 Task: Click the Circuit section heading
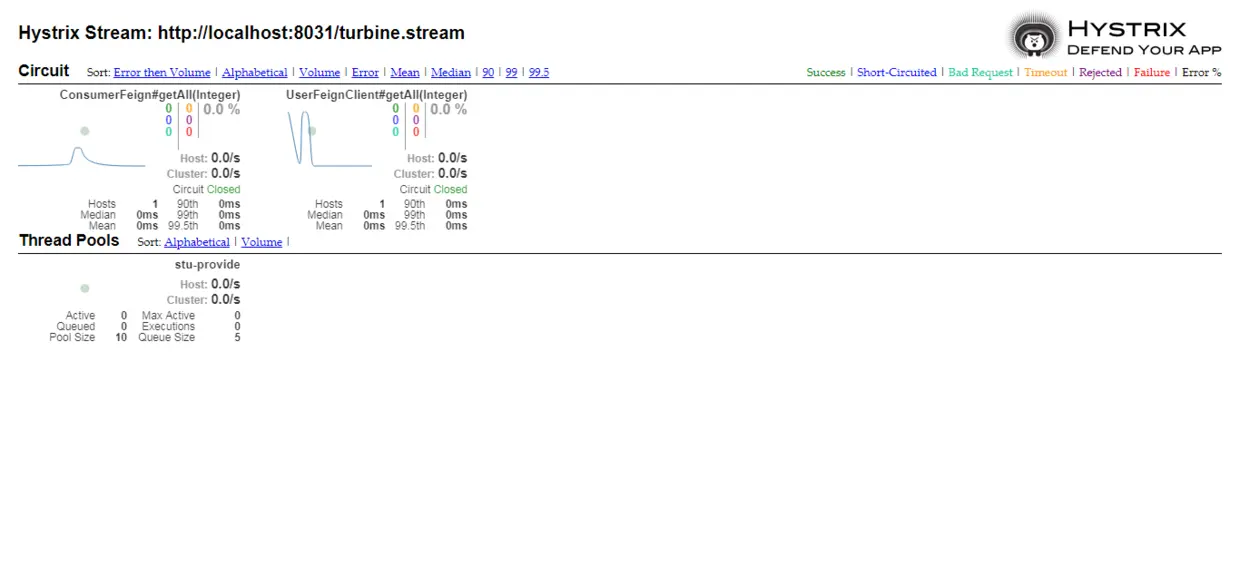pyautogui.click(x=44, y=71)
